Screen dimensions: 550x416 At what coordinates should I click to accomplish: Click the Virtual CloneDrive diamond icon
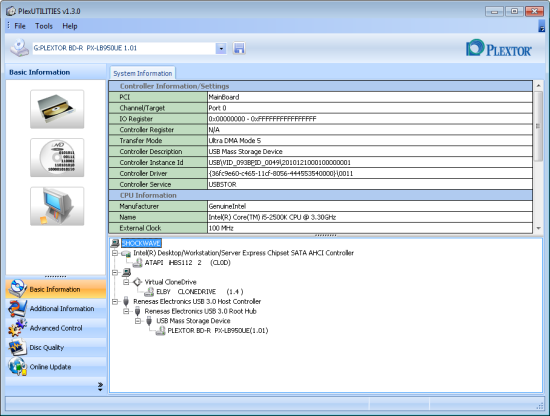tap(137, 282)
